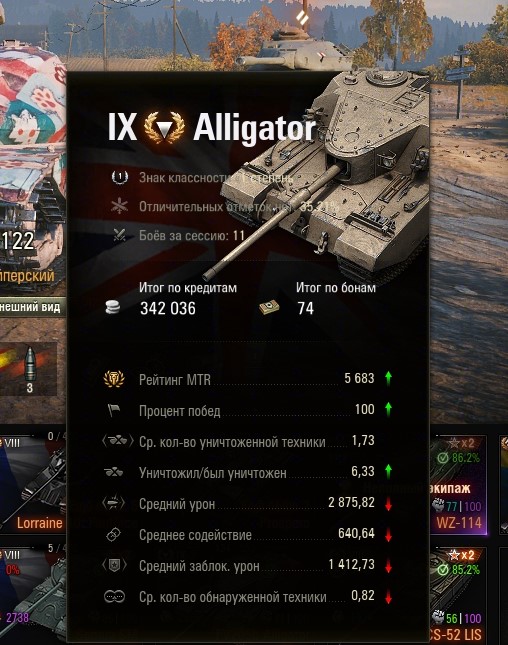Viewport: 508px width, 645px height.
Task: Select the WZ-114 tank card
Action: [458, 484]
